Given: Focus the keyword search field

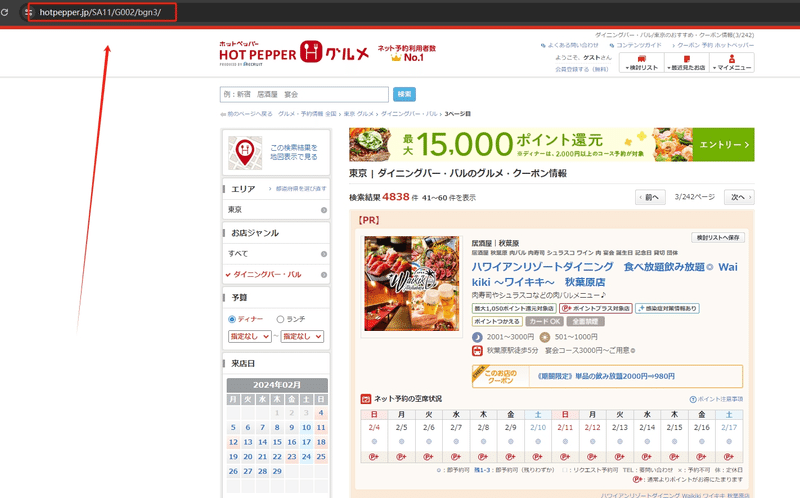Looking at the screenshot, I should tap(304, 94).
